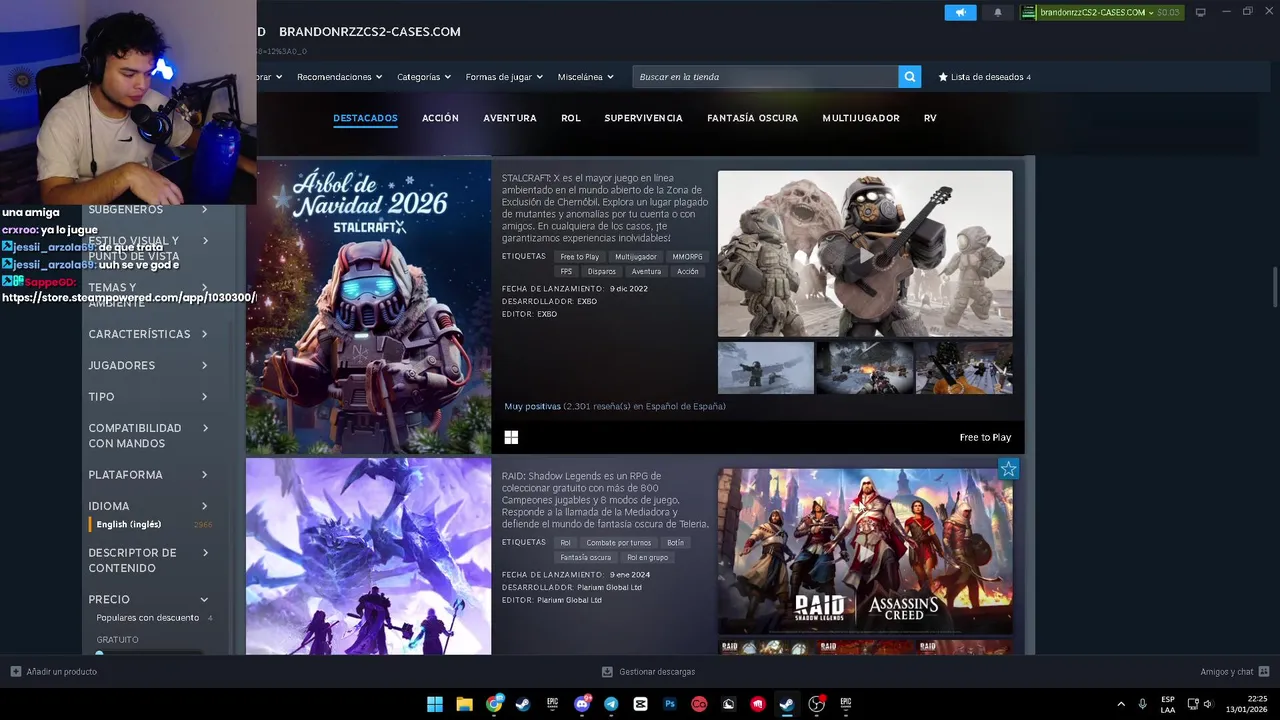1280x720 pixels.
Task: Open the Windows Start menu
Action: click(435, 704)
